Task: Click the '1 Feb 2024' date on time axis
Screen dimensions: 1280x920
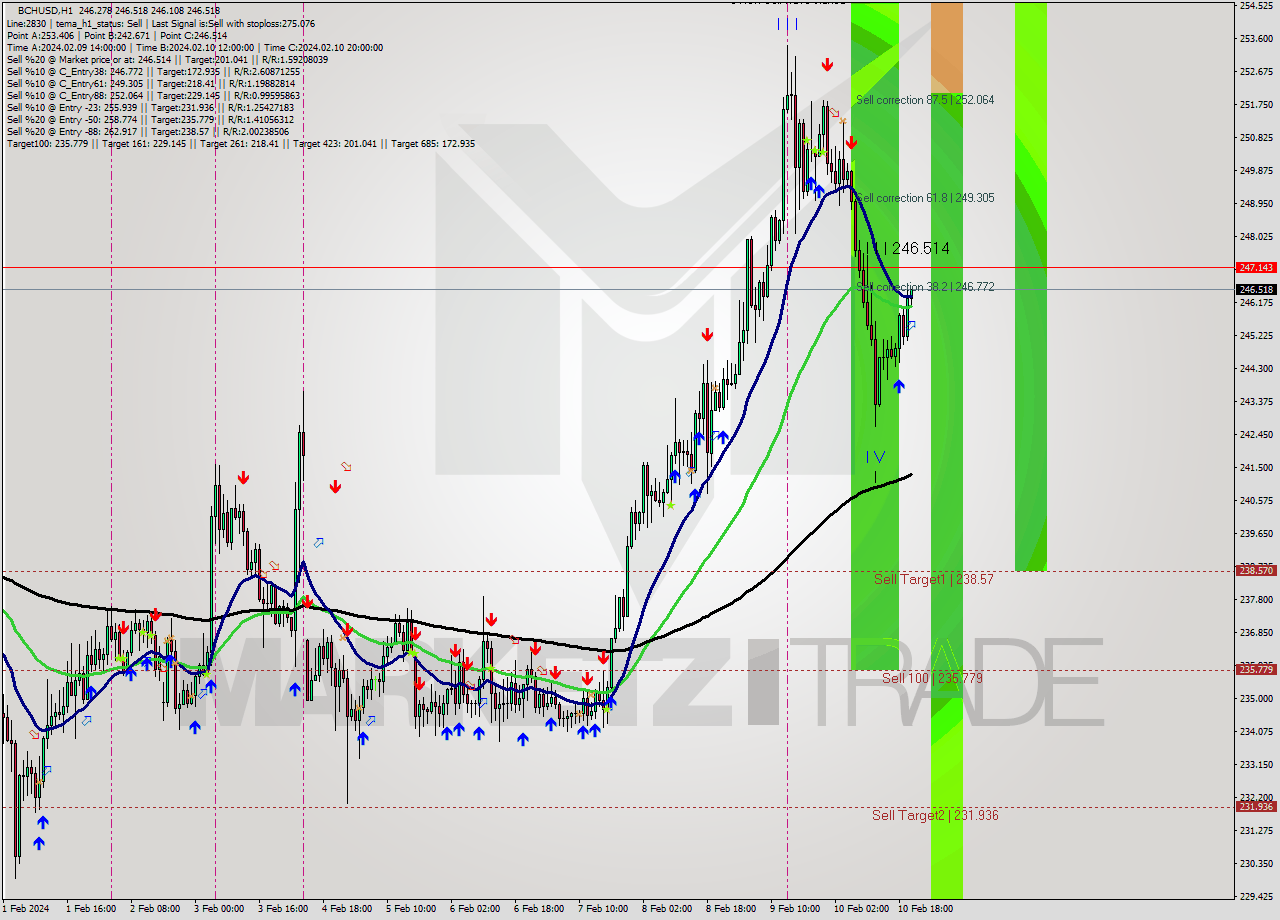Action: pyautogui.click(x=25, y=909)
